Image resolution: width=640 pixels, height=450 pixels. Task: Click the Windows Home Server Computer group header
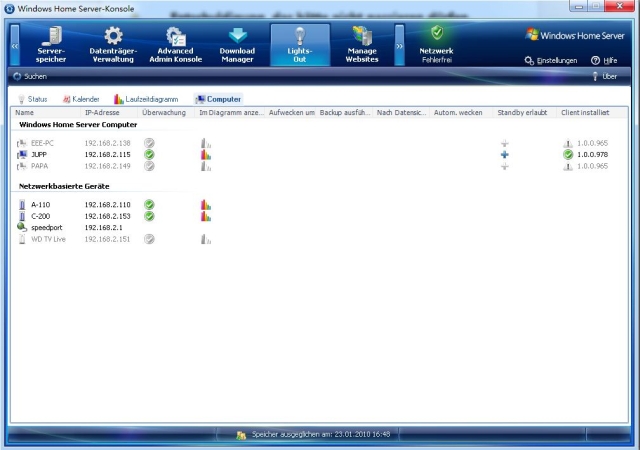point(78,125)
